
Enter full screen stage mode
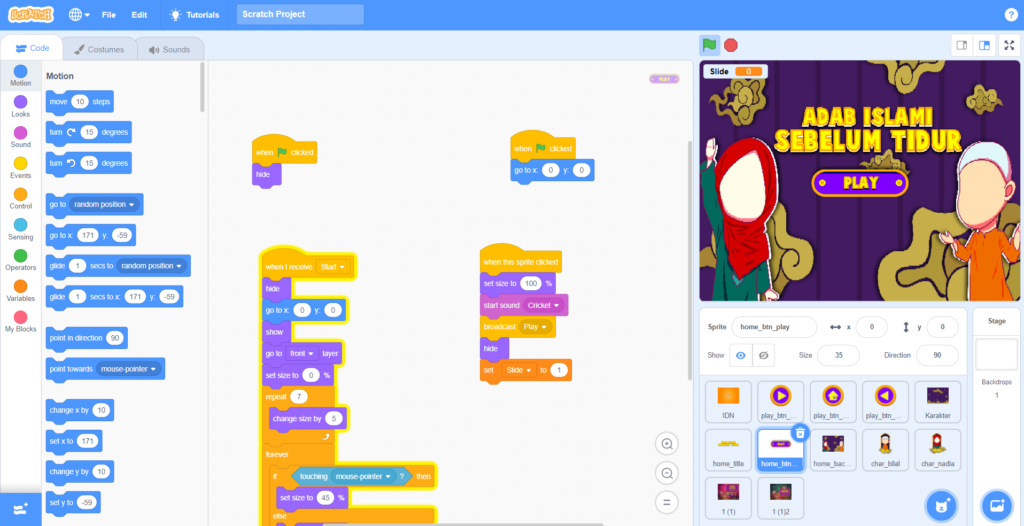pos(1008,45)
